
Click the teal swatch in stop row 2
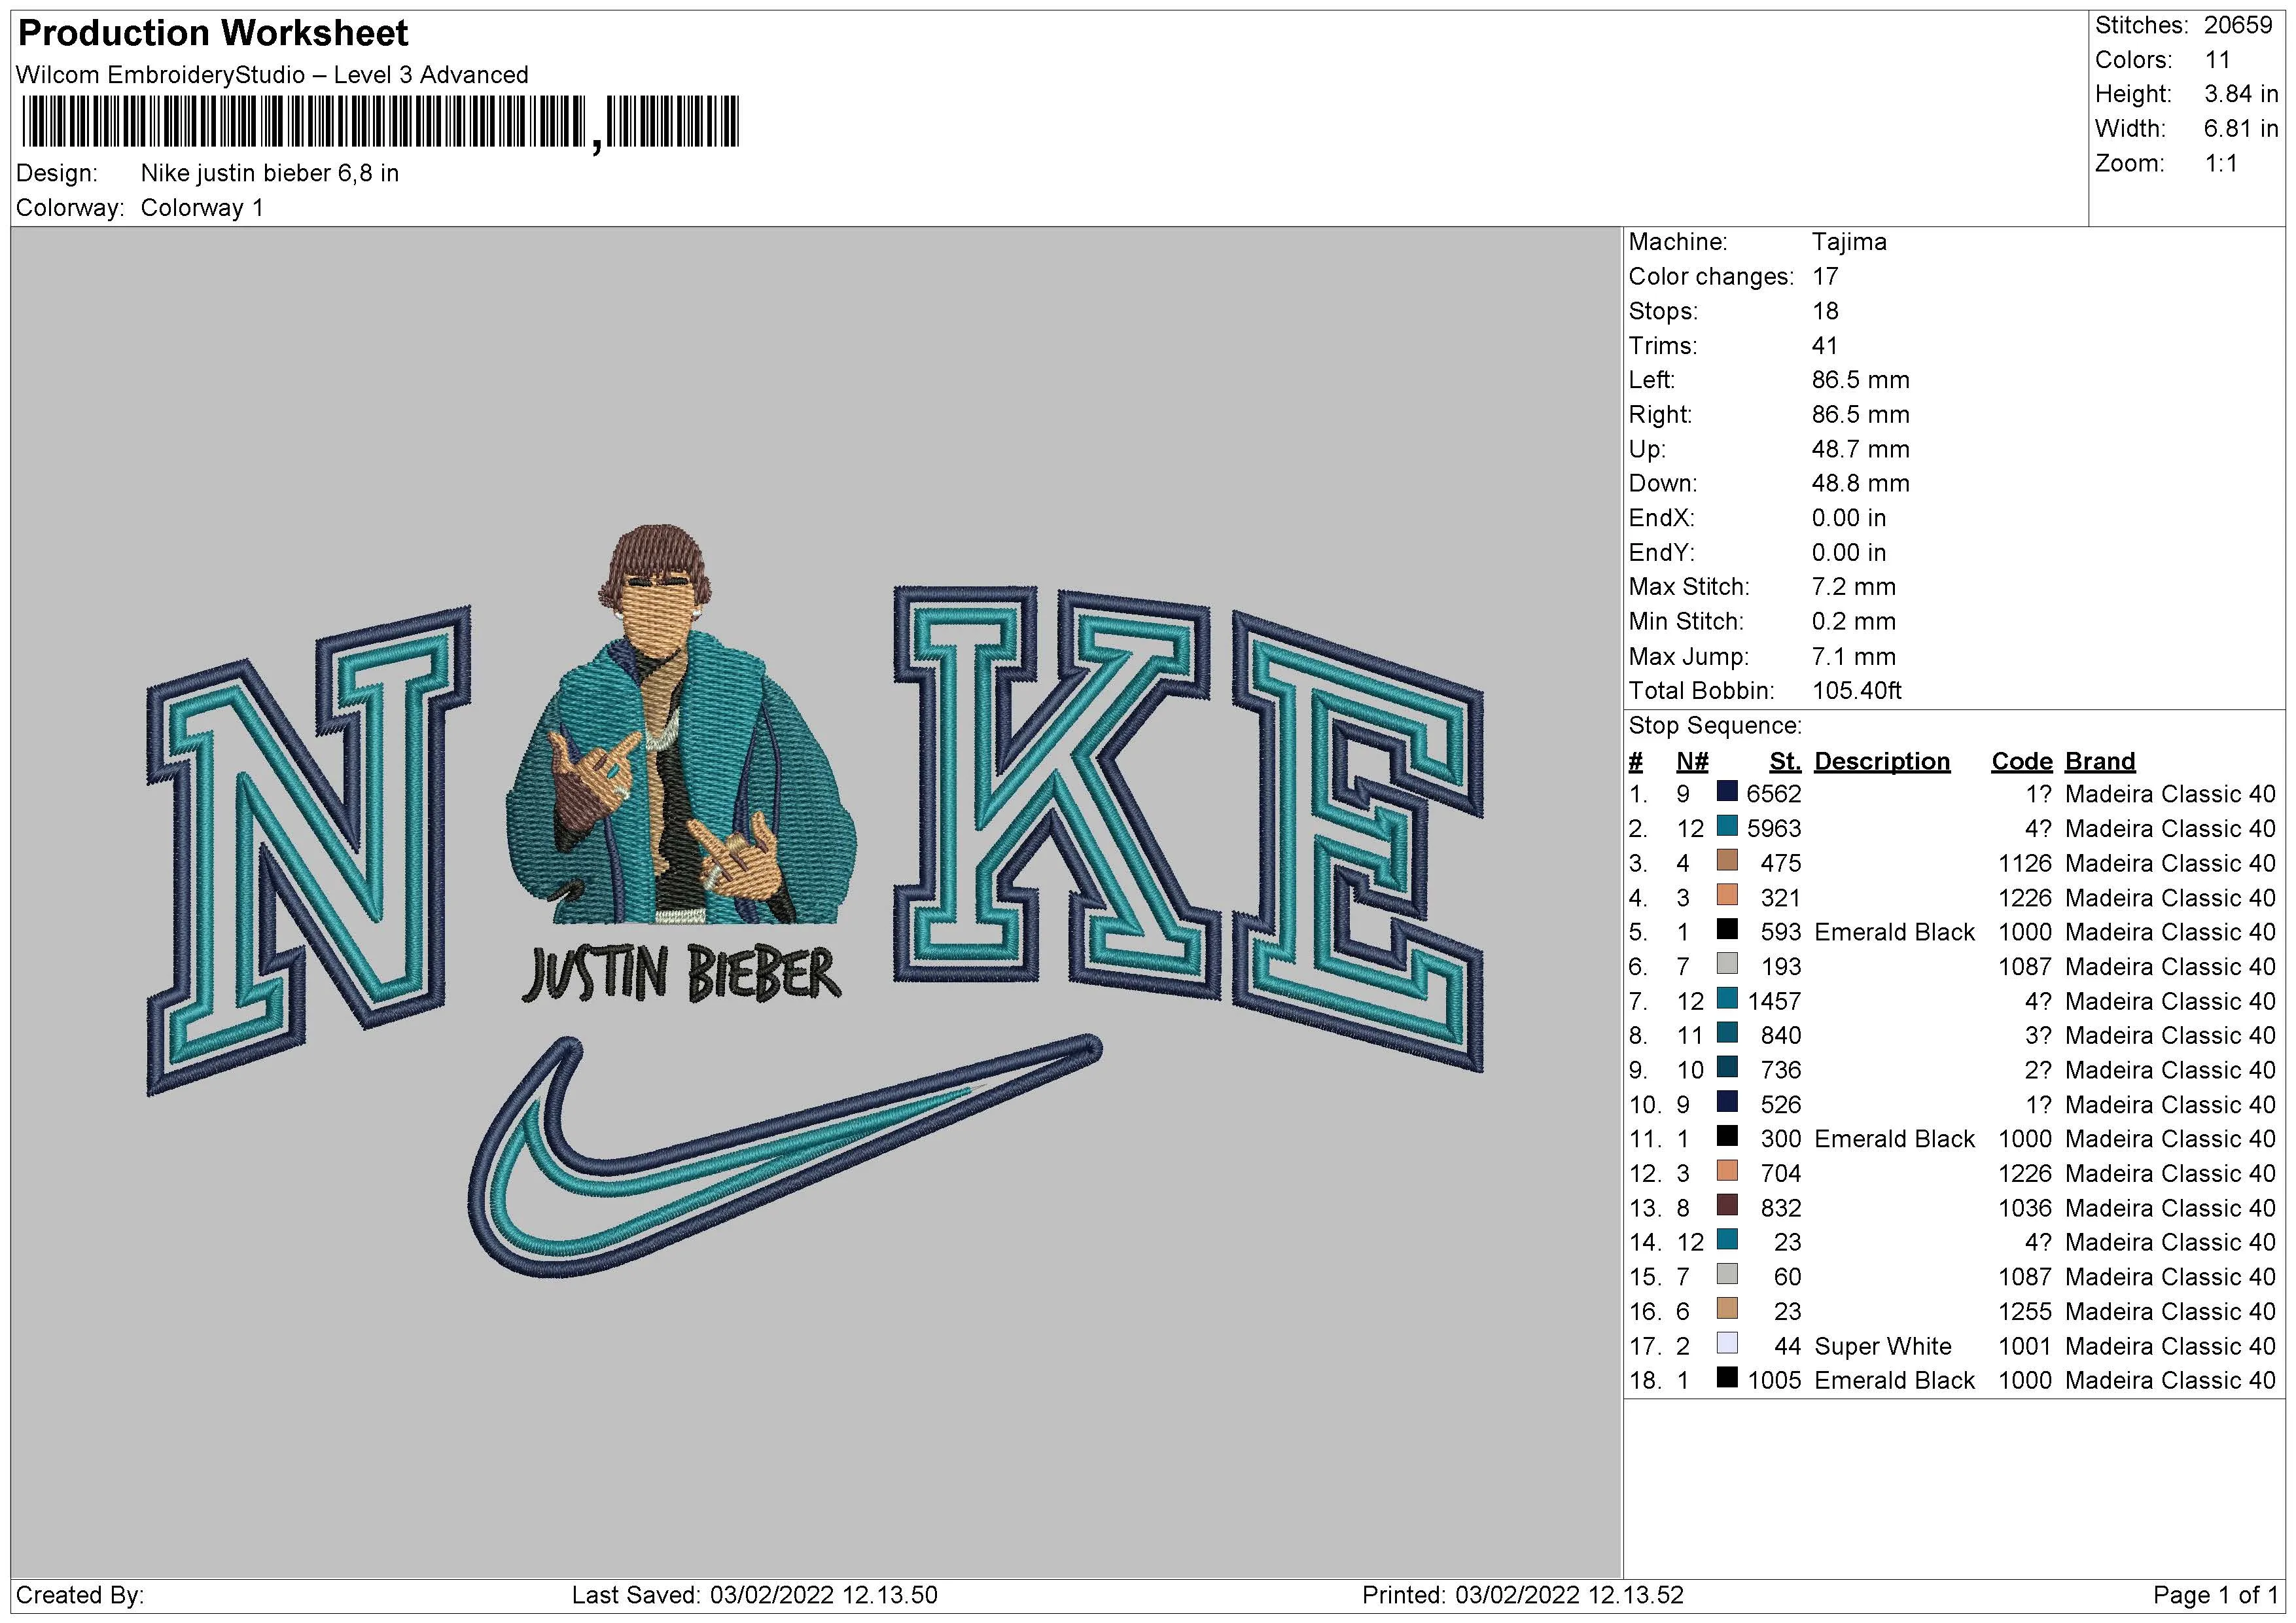tap(1727, 826)
